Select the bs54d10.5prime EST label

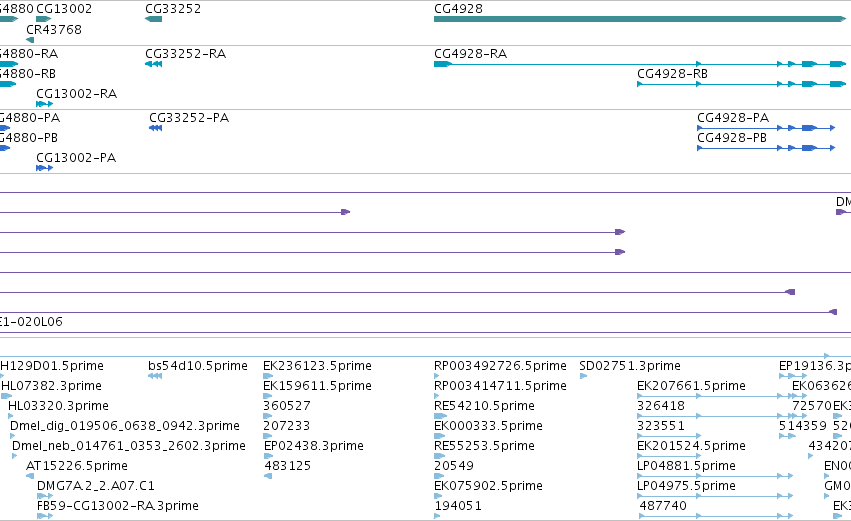(x=198, y=366)
